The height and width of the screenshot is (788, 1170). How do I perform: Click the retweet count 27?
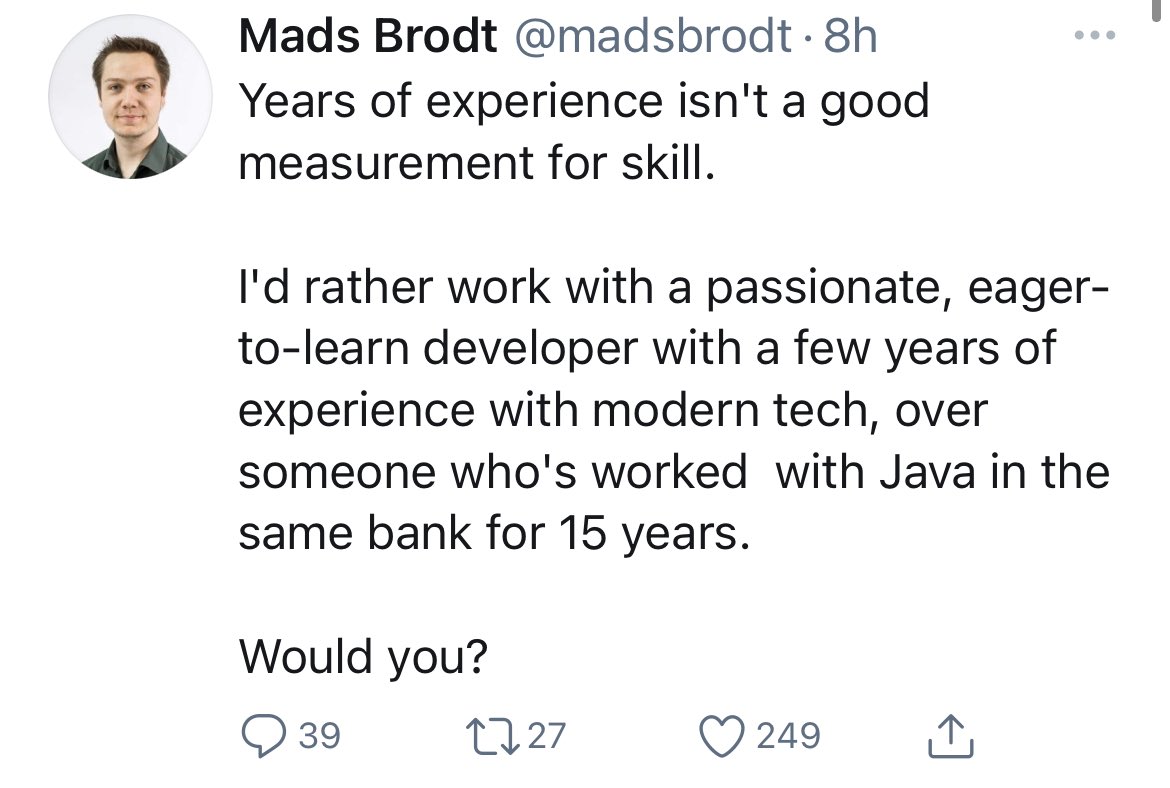[546, 737]
